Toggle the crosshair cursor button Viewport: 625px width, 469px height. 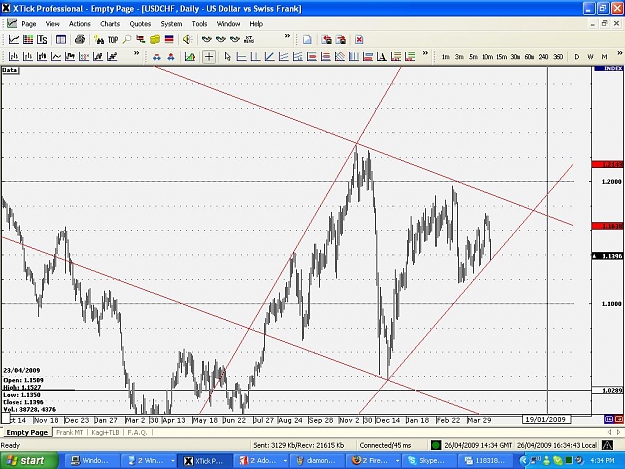point(209,57)
